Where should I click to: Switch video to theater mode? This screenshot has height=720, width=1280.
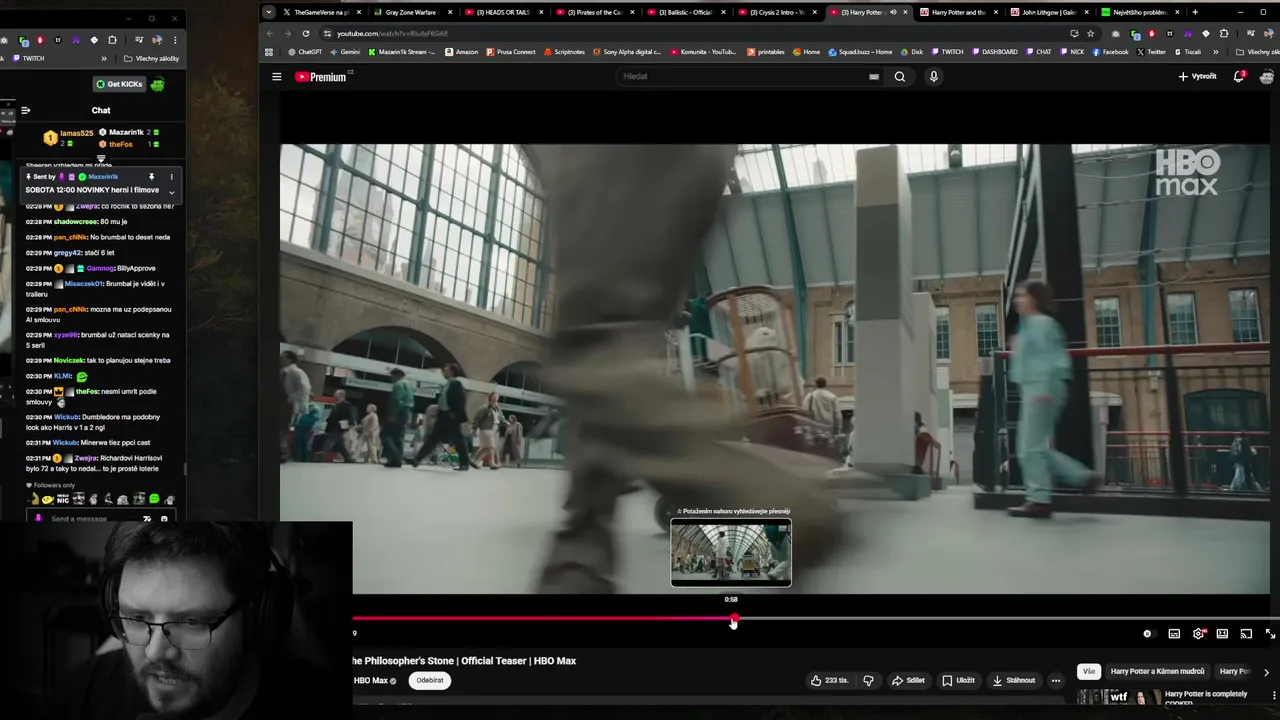(x=1222, y=633)
